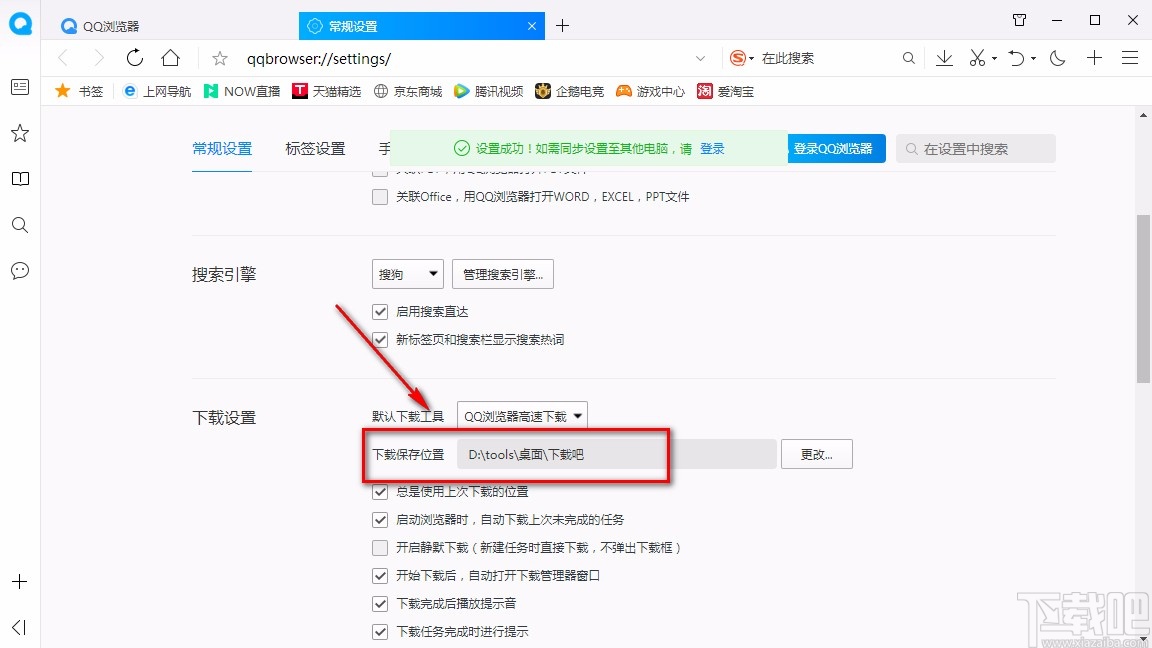Click the 更改... button for download location

816,453
